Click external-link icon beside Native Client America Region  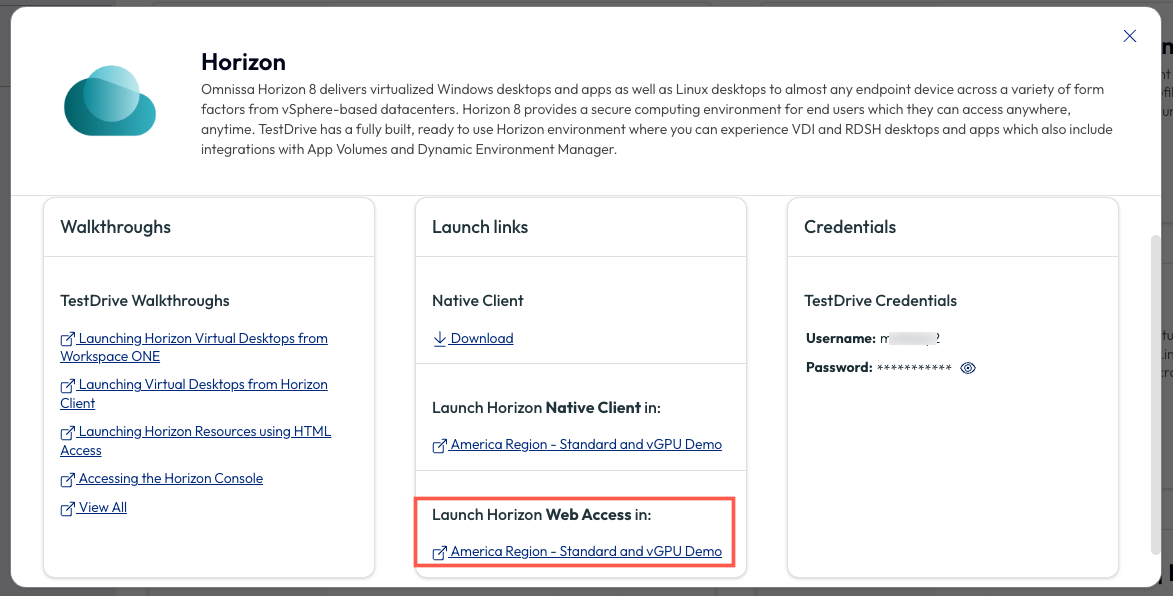point(440,446)
